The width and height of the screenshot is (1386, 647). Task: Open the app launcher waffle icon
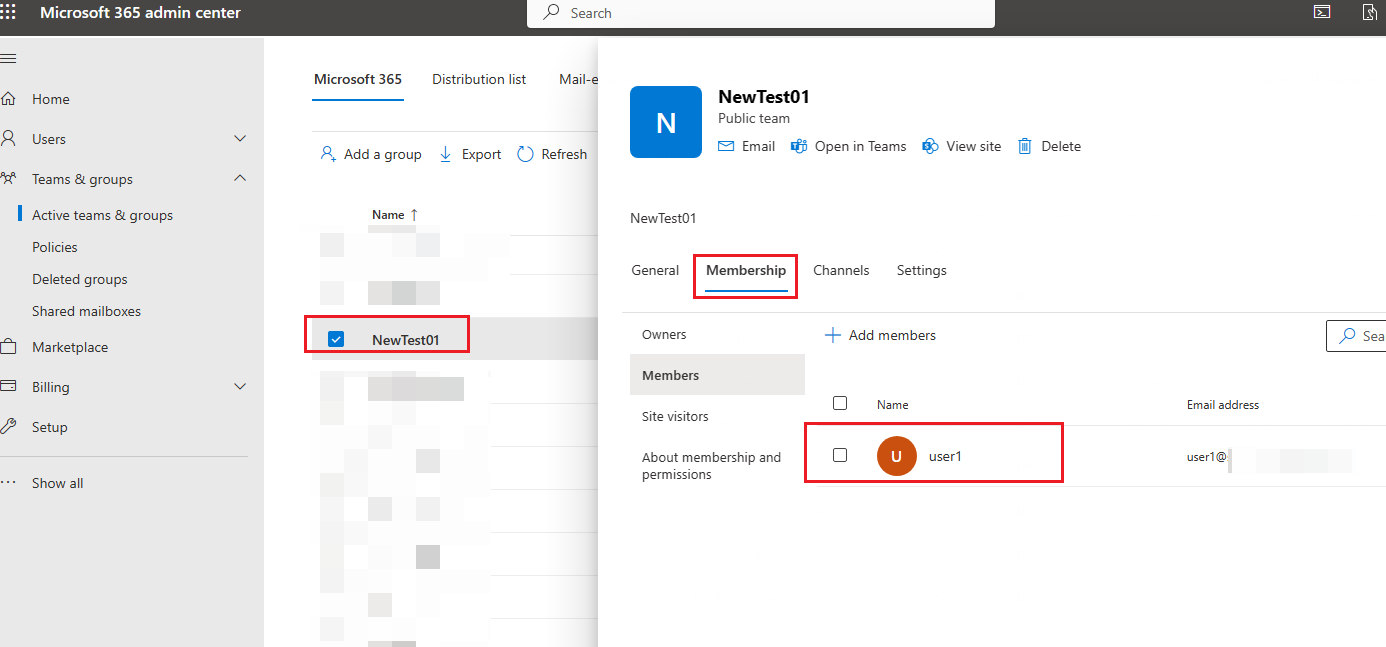click(x=8, y=13)
